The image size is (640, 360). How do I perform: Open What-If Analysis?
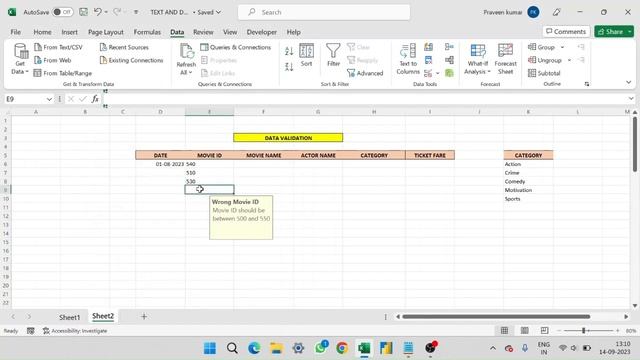[x=478, y=59]
